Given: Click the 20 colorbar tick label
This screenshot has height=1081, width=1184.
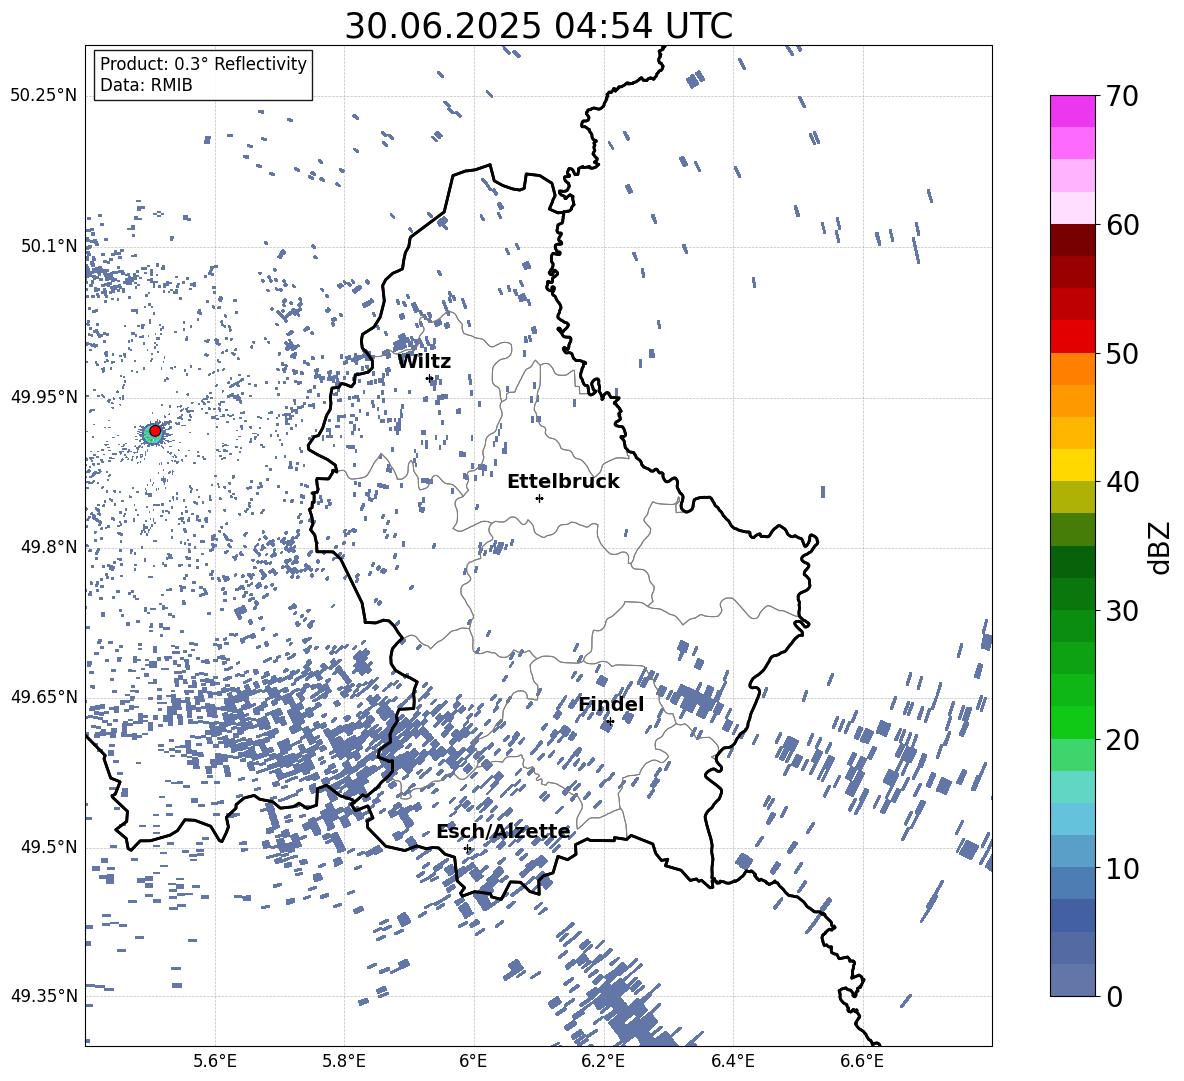Looking at the screenshot, I should coord(1122,739).
